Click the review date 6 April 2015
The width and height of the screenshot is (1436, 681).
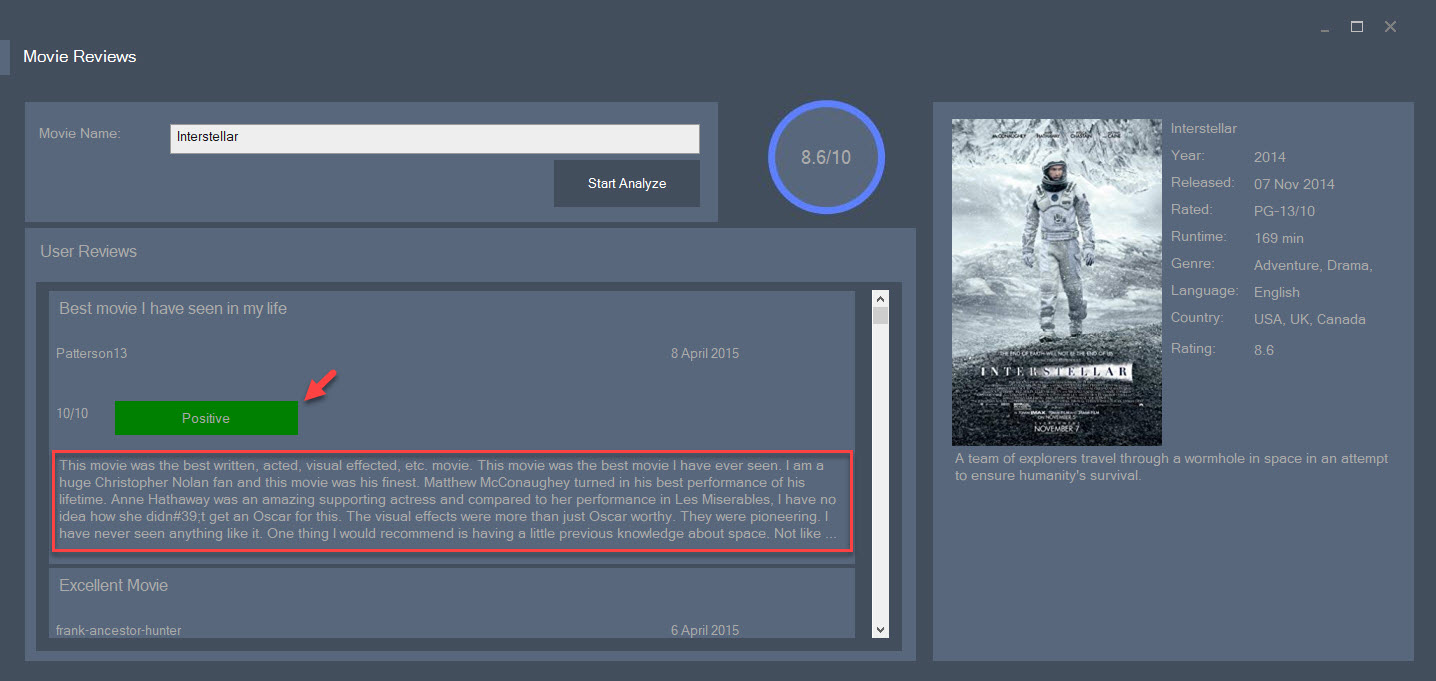pyautogui.click(x=705, y=630)
